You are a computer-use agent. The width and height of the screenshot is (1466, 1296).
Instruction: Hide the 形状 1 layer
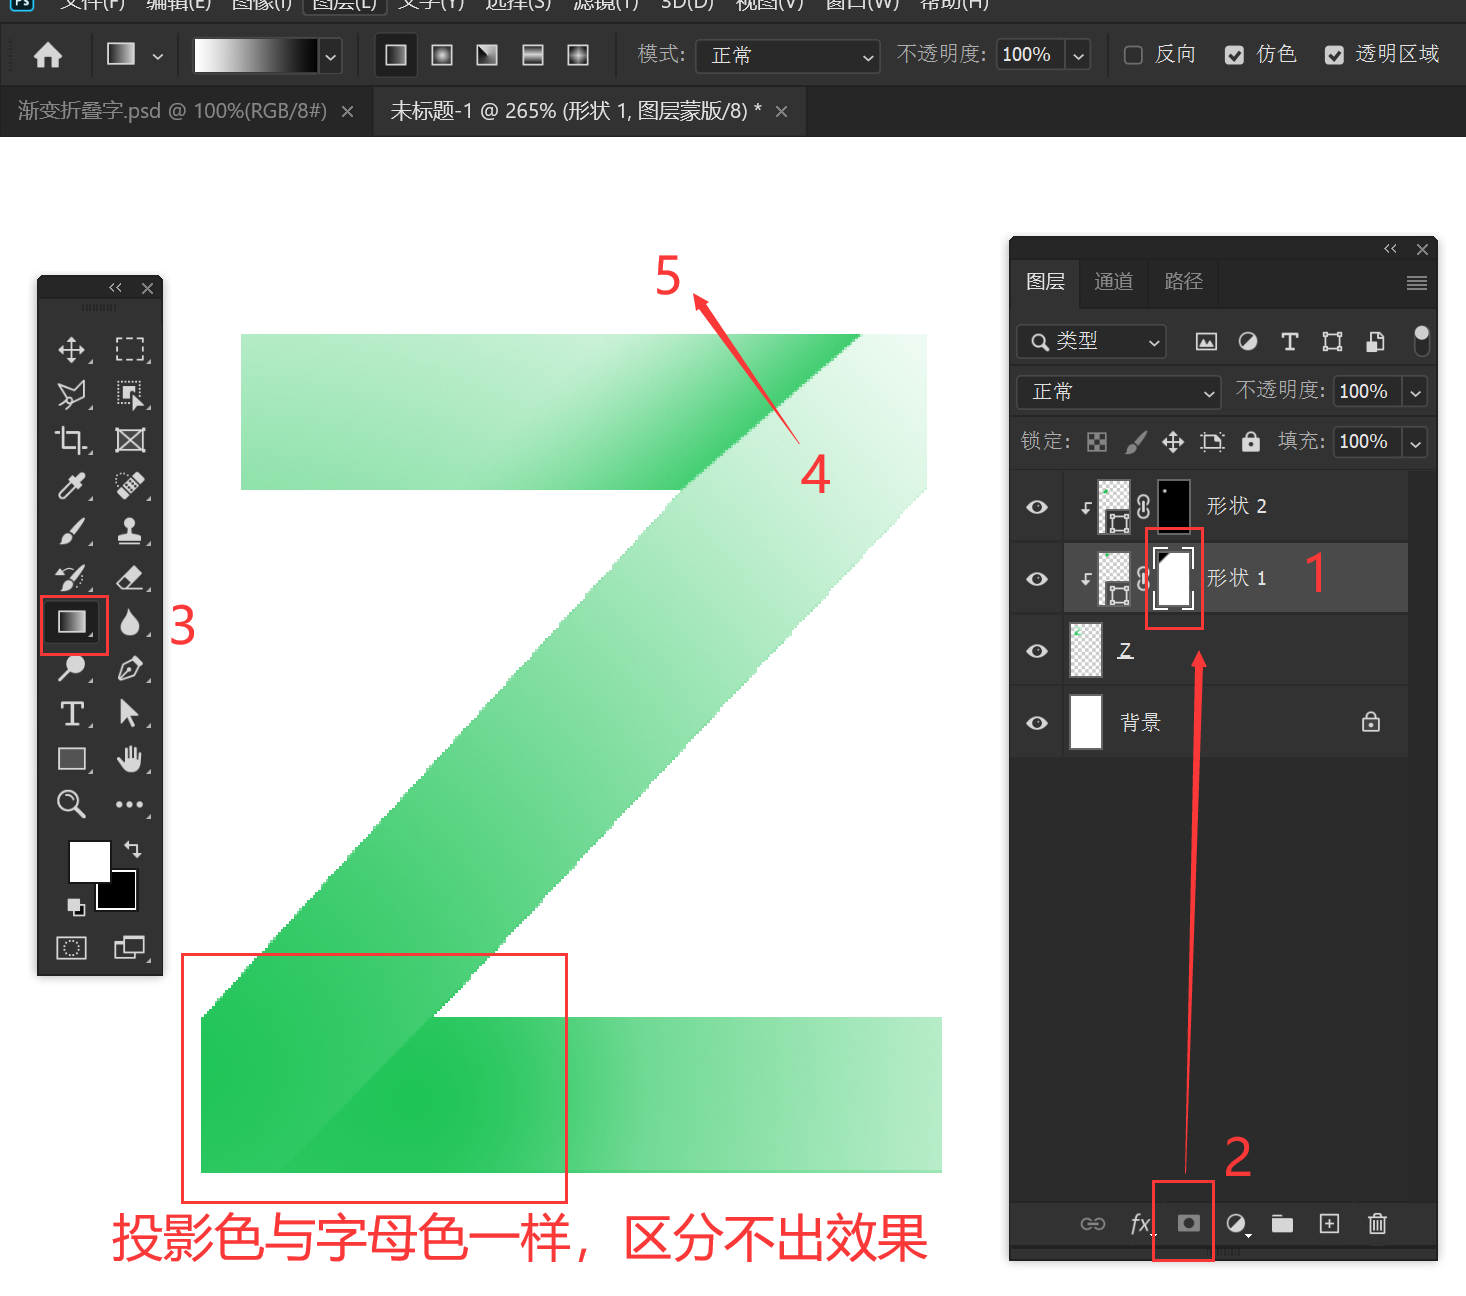1037,579
